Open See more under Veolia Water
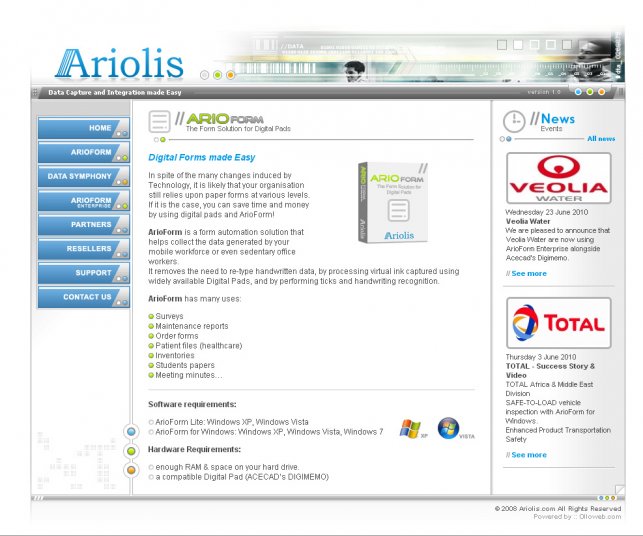This screenshot has height=536, width=643. 529,274
